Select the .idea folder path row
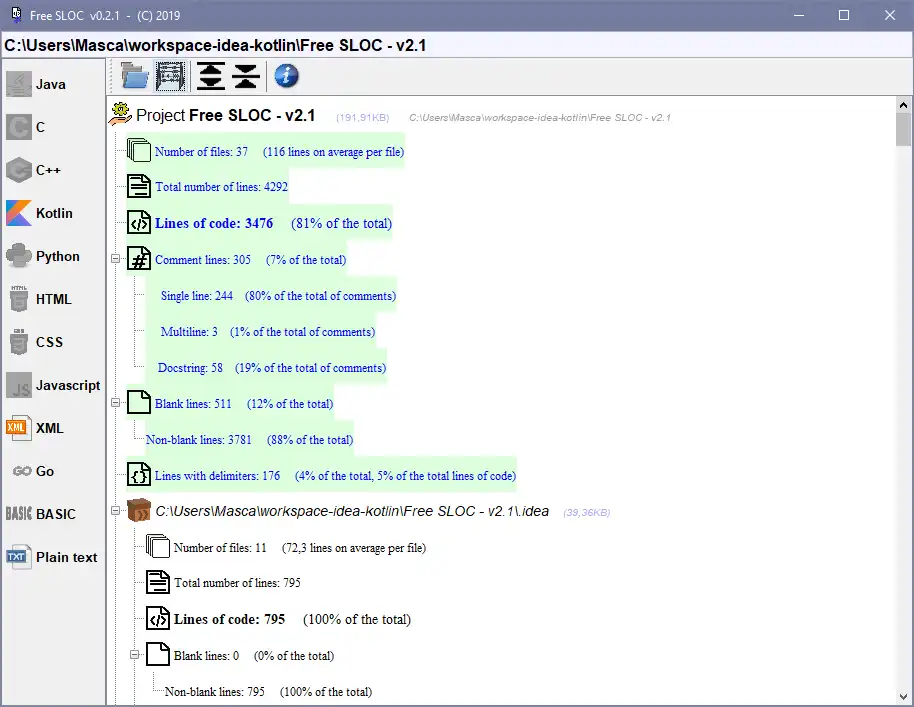Screen dimensions: 914x707 click(352, 511)
